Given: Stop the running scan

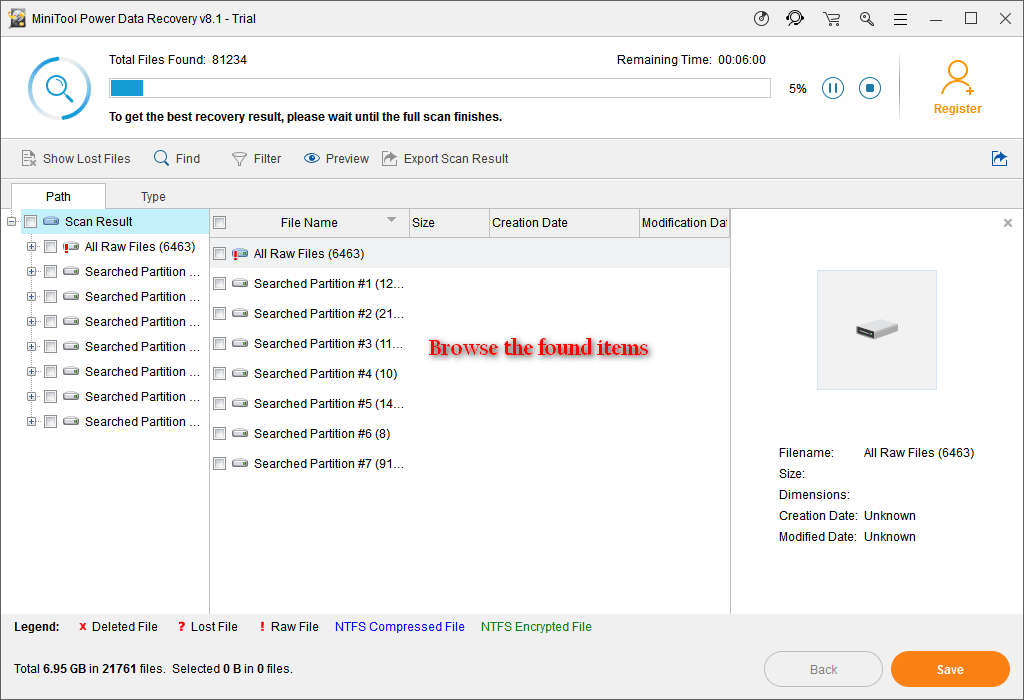Looking at the screenshot, I should [870, 88].
